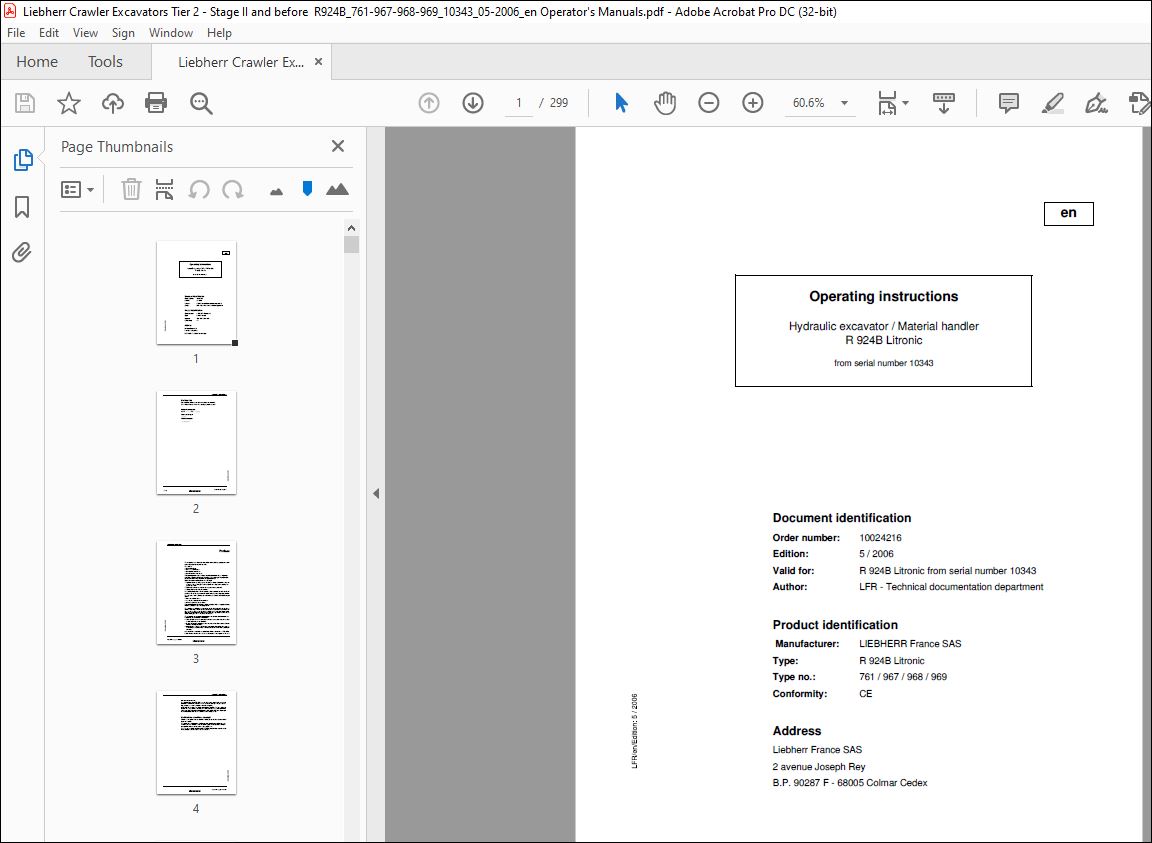Enlarge thumbnail size large mountain icon
Screen dimensions: 1152x843
(x=337, y=190)
